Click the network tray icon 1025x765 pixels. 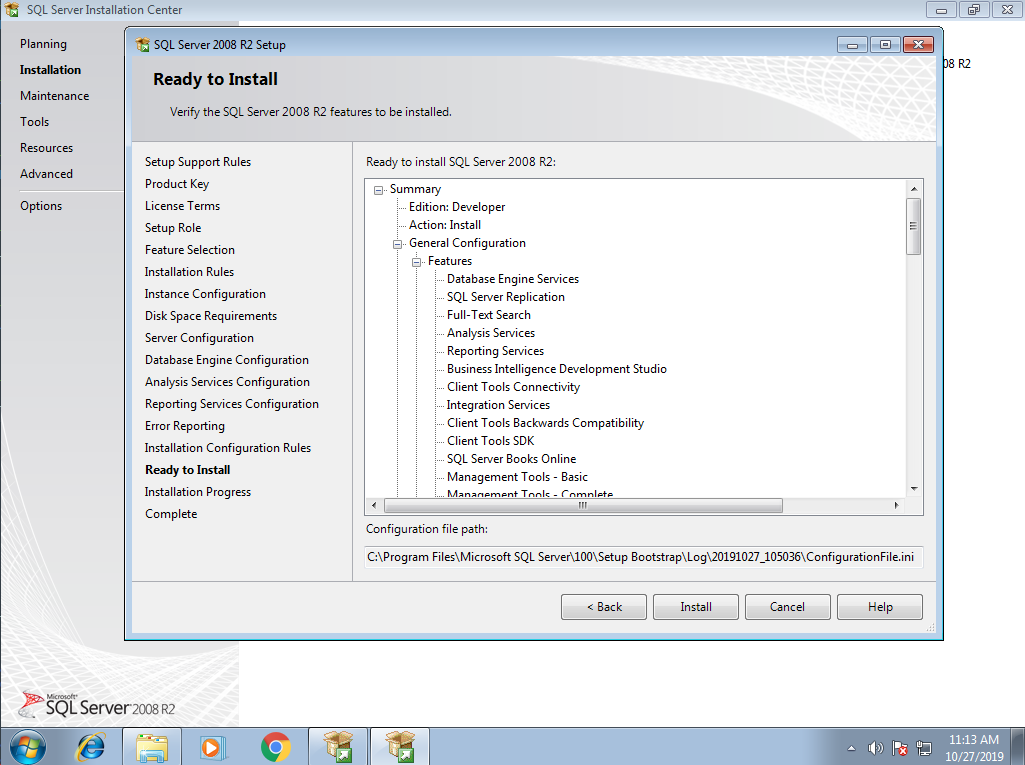point(924,748)
